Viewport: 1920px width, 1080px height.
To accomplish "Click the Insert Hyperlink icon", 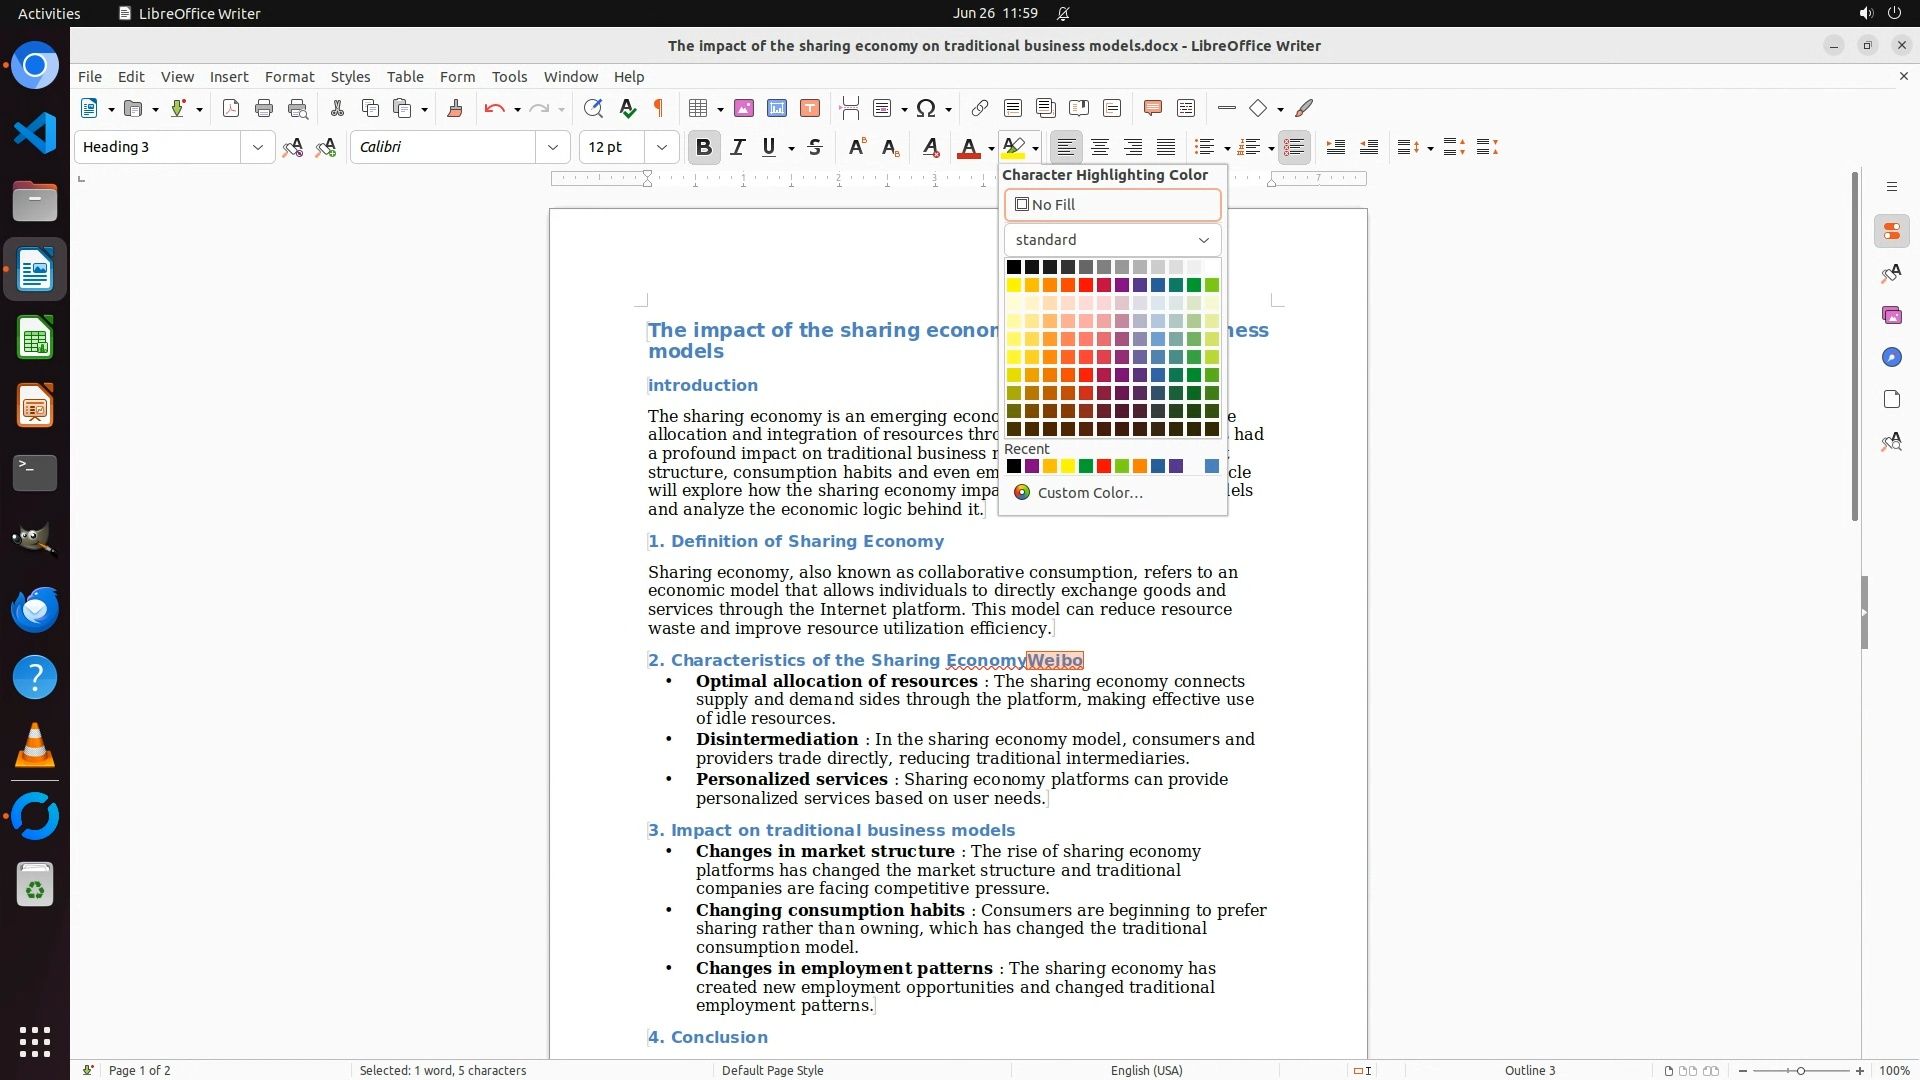I will pyautogui.click(x=980, y=108).
